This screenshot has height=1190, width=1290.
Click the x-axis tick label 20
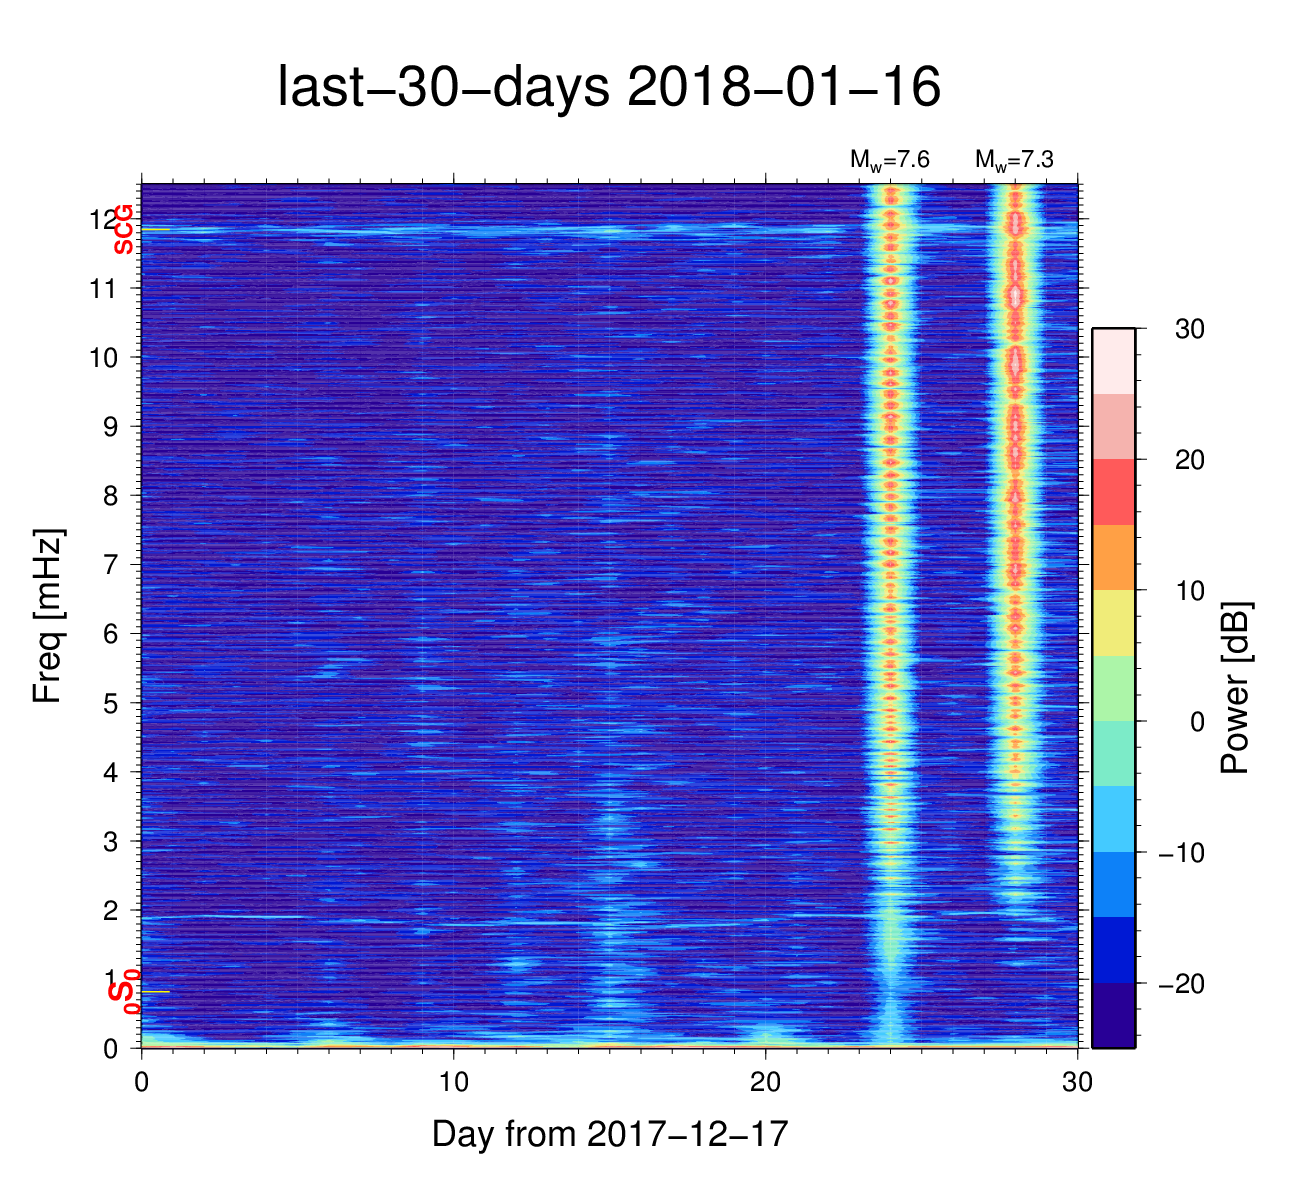(x=765, y=1083)
